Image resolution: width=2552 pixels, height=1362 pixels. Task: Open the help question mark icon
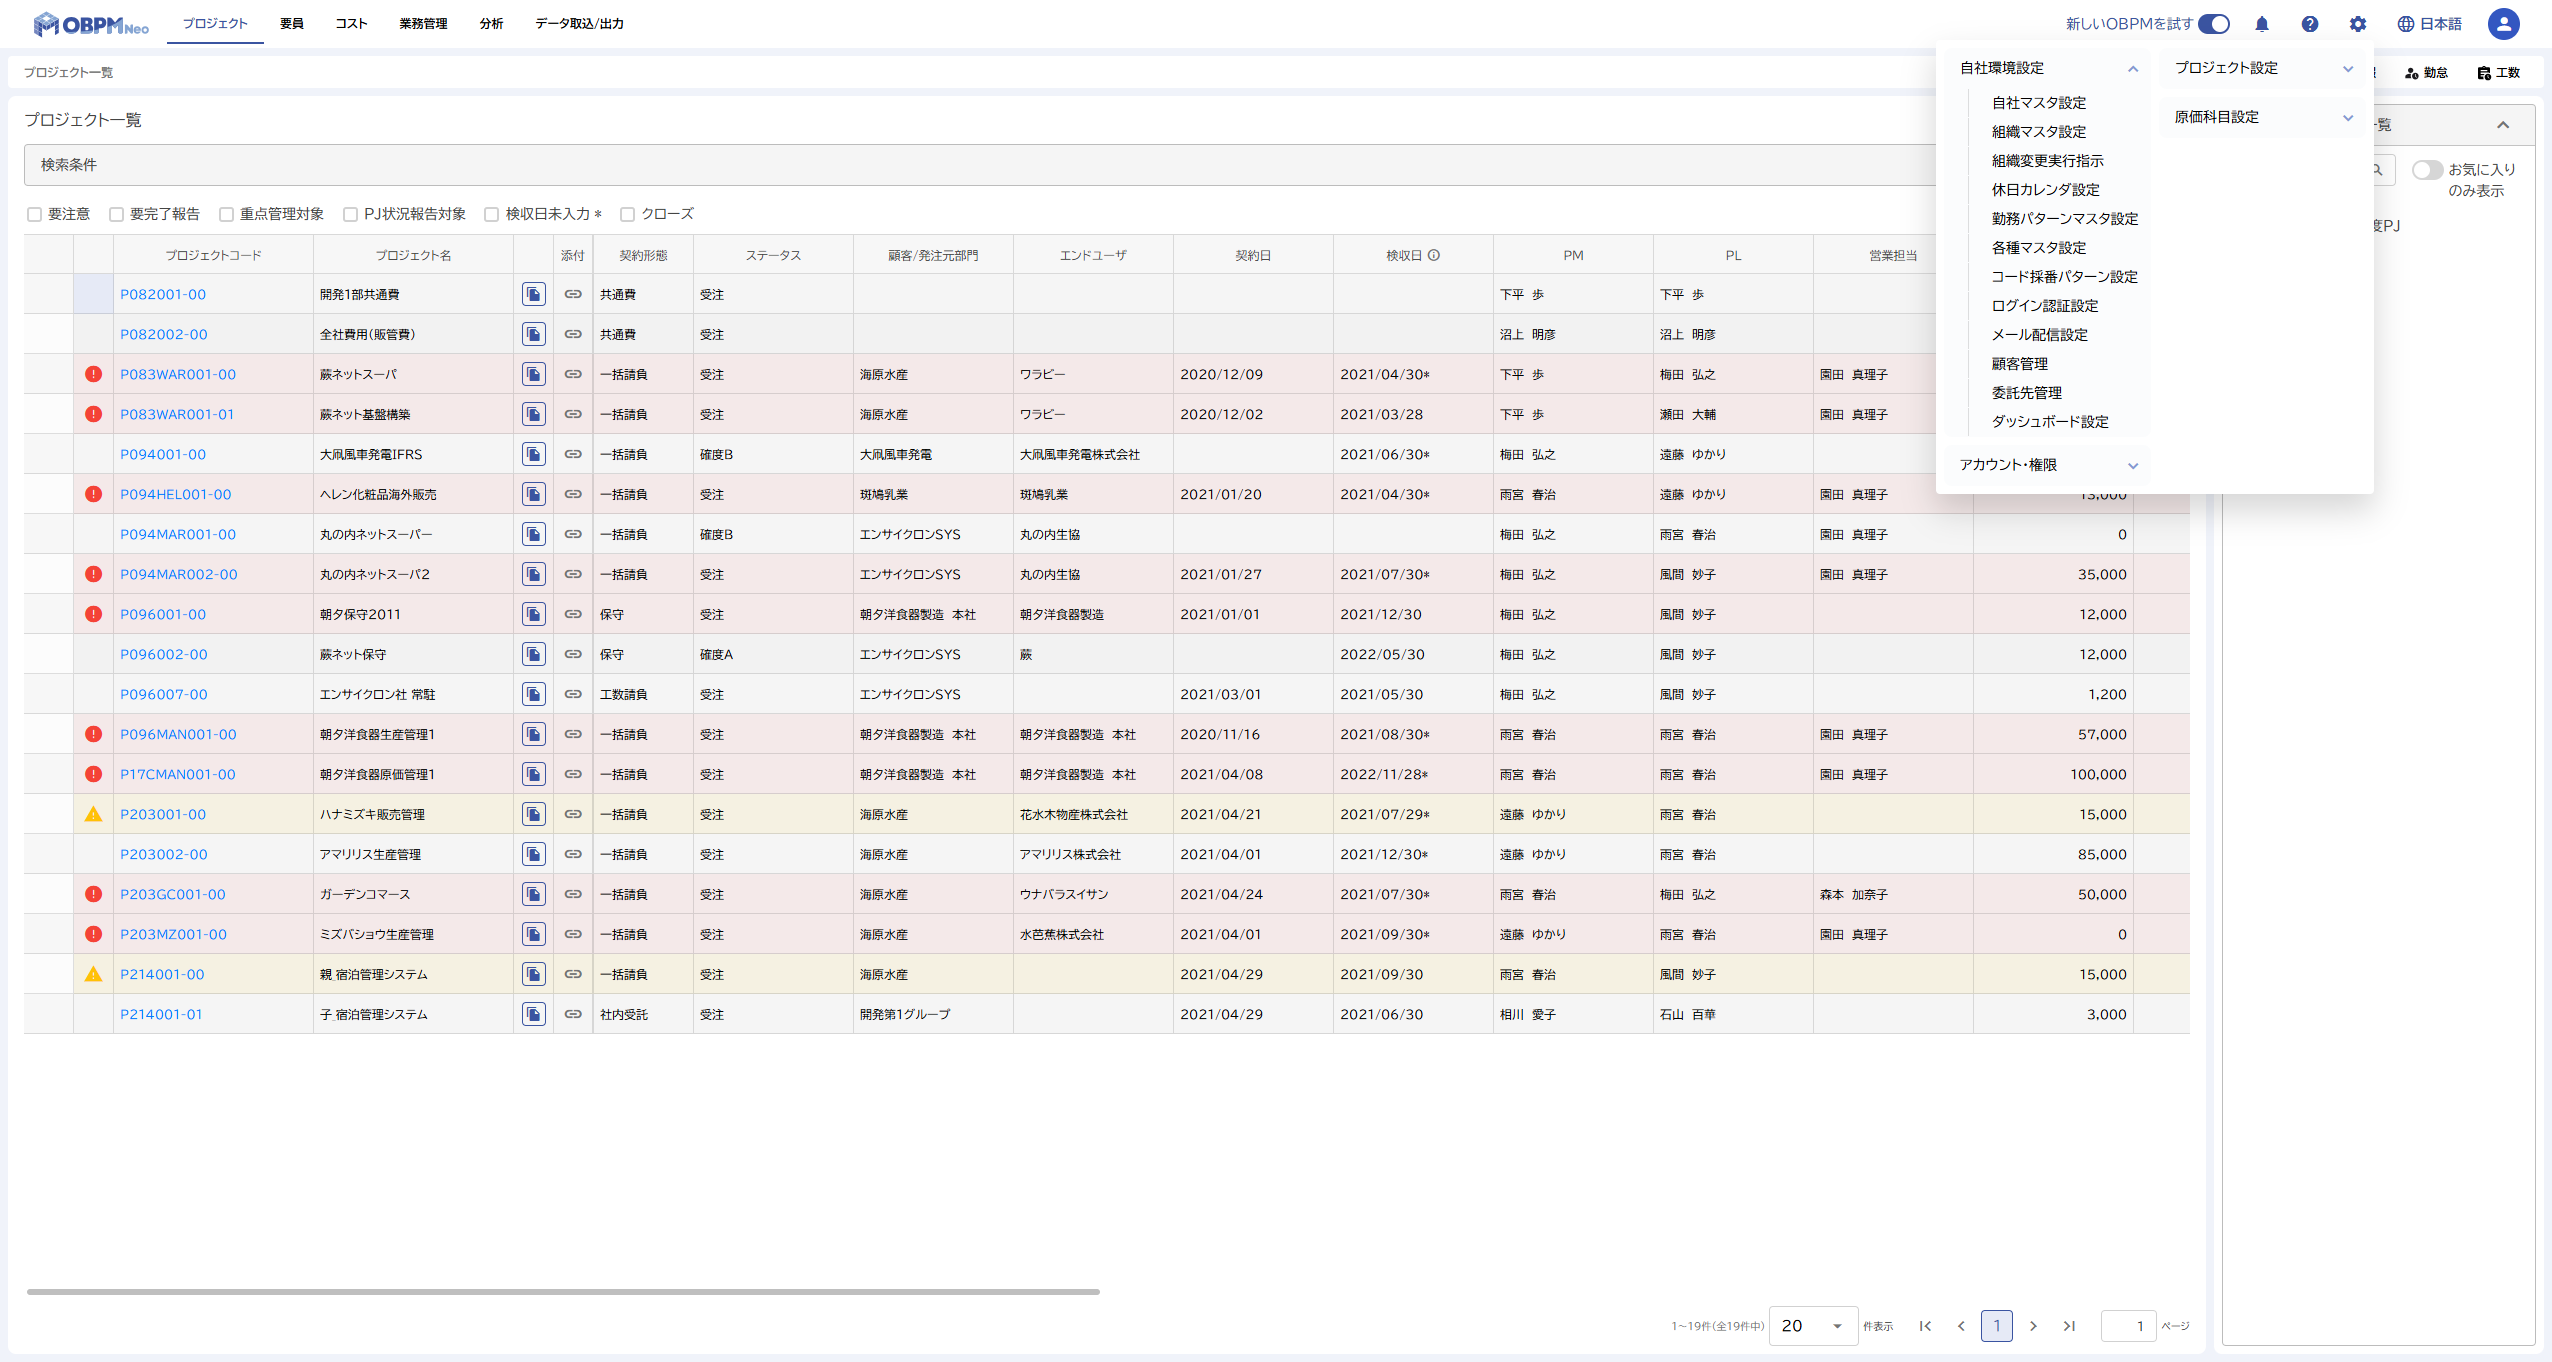point(2309,24)
